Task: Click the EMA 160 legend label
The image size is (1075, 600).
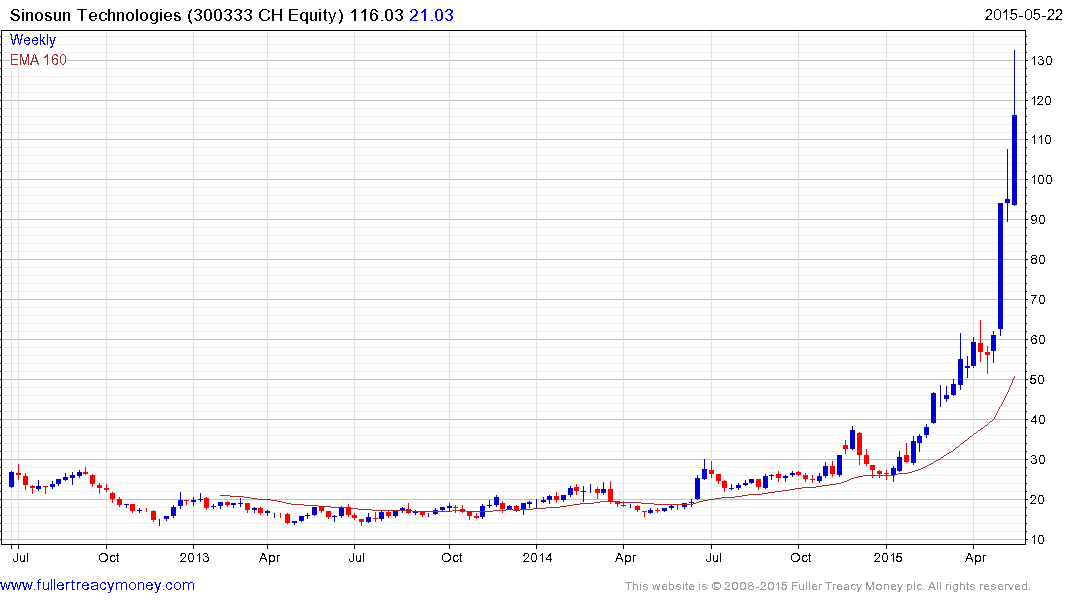Action: (x=38, y=60)
